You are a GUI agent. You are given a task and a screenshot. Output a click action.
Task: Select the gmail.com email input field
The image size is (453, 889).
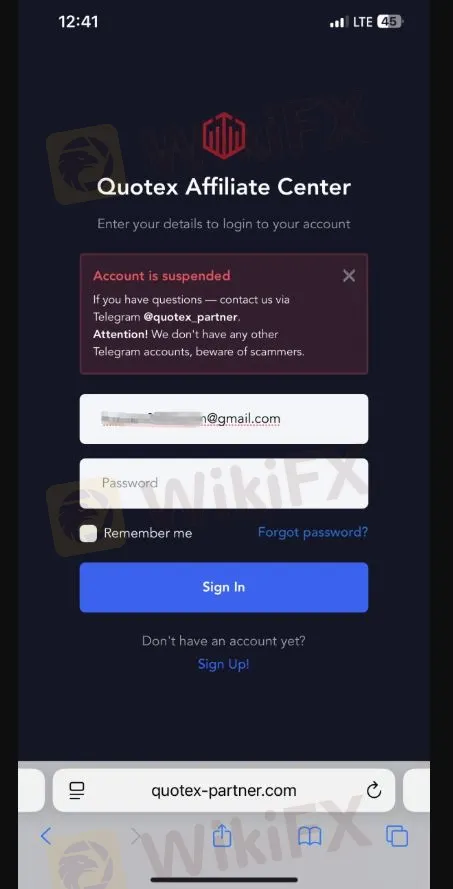coord(224,419)
